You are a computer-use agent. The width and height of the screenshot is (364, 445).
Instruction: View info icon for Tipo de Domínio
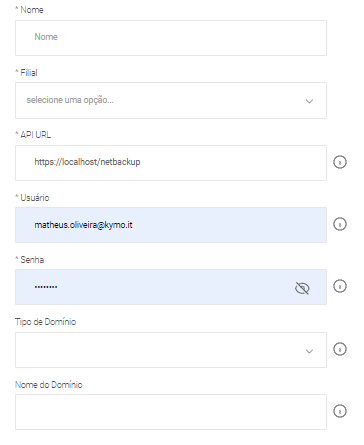[x=340, y=349]
